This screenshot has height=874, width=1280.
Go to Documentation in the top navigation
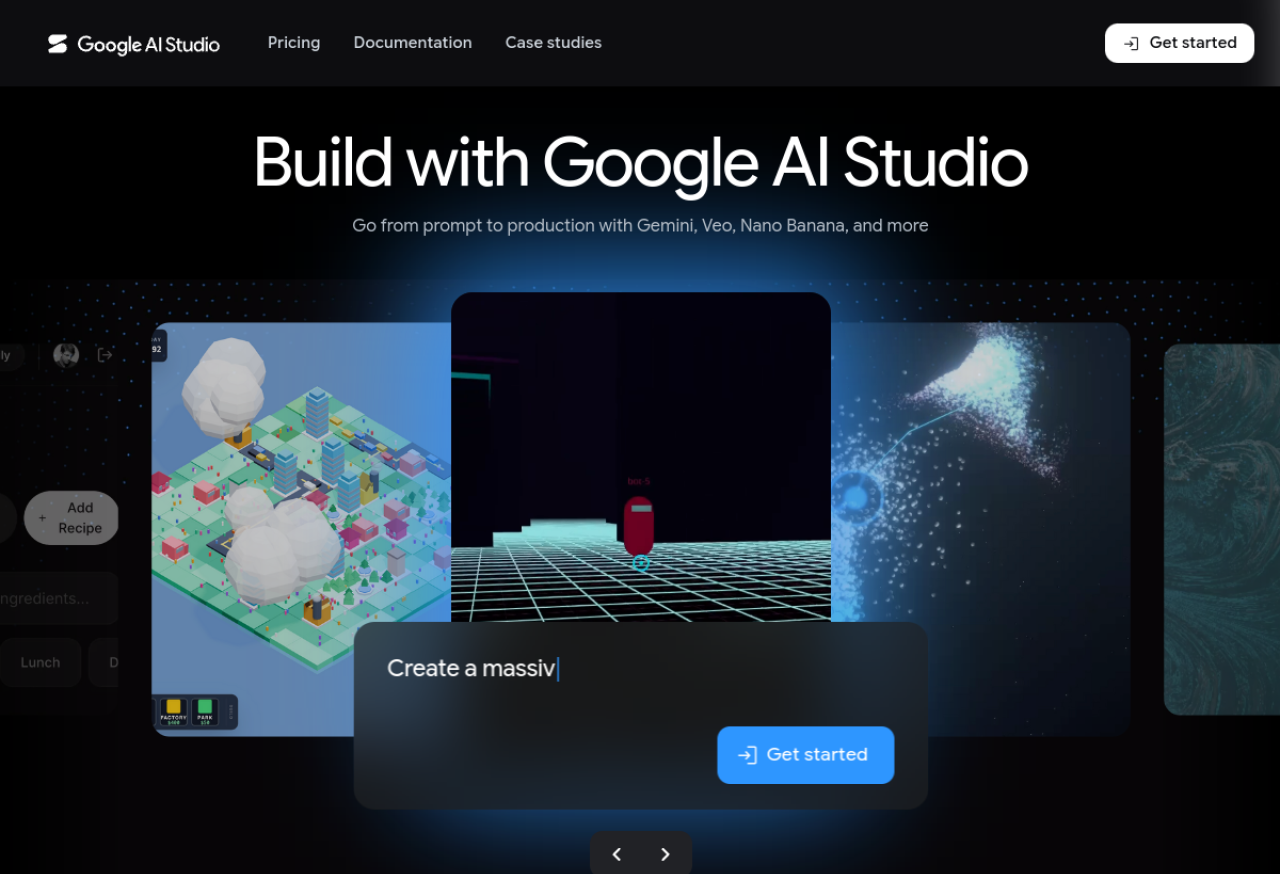413,43
